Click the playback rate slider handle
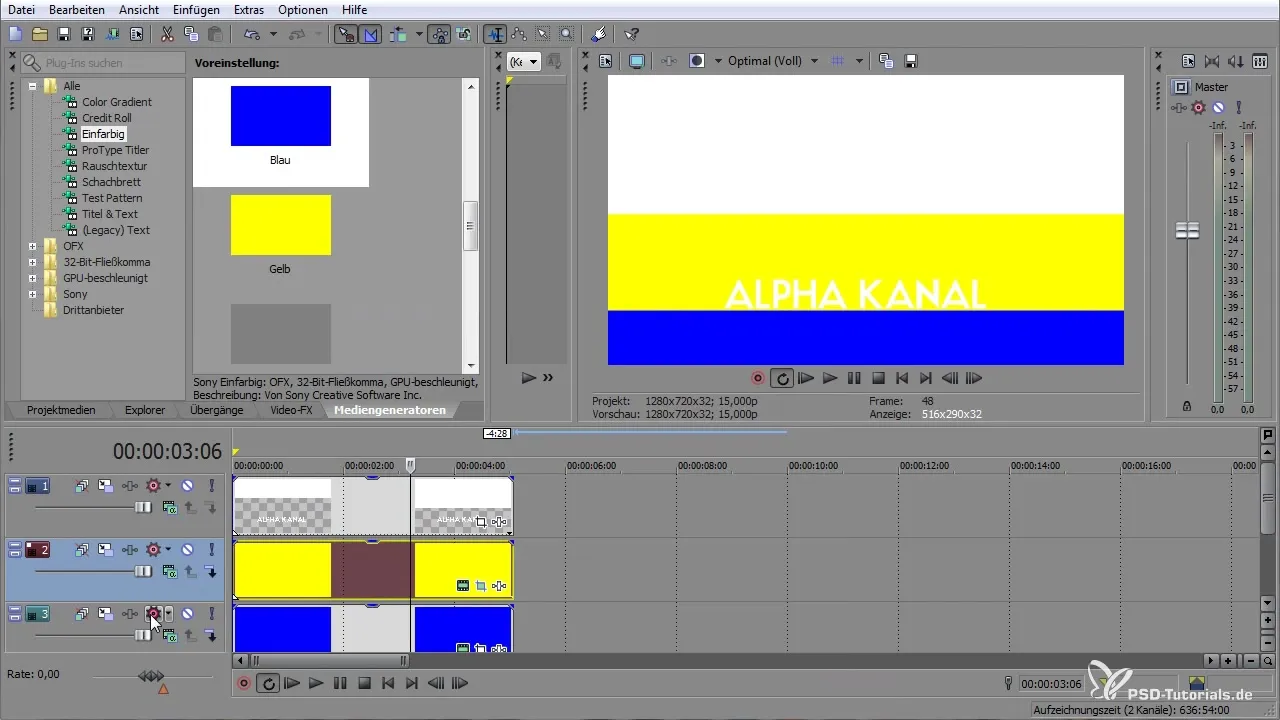 point(151,676)
